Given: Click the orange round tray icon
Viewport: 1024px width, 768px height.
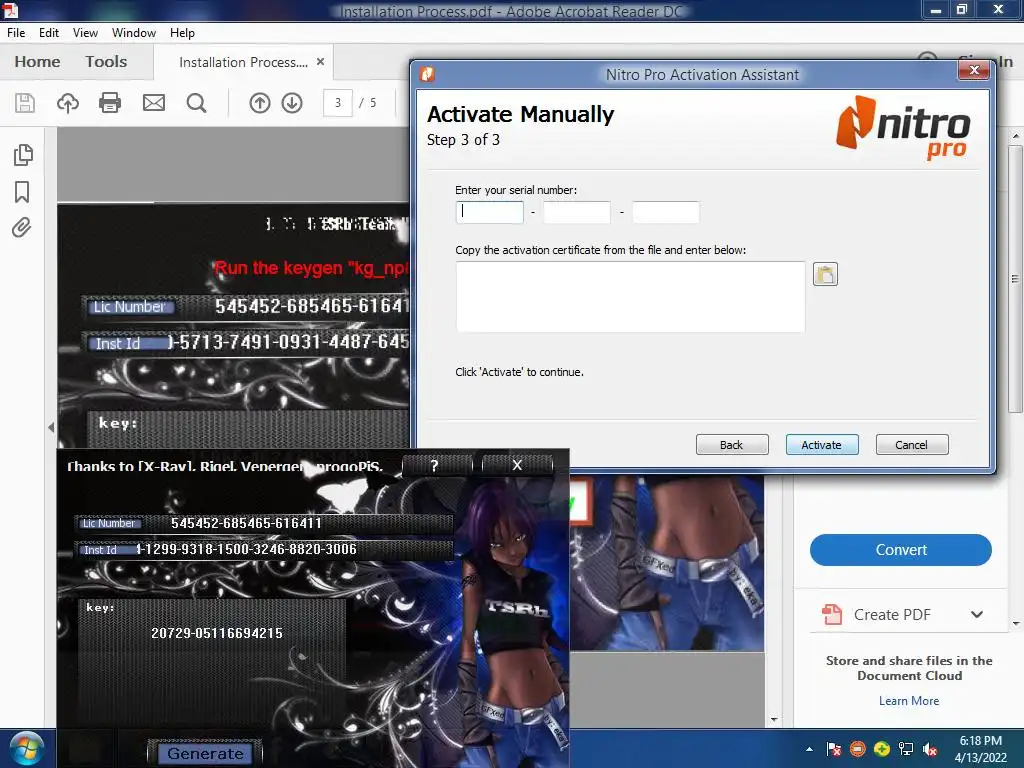Looking at the screenshot, I should tap(857, 749).
